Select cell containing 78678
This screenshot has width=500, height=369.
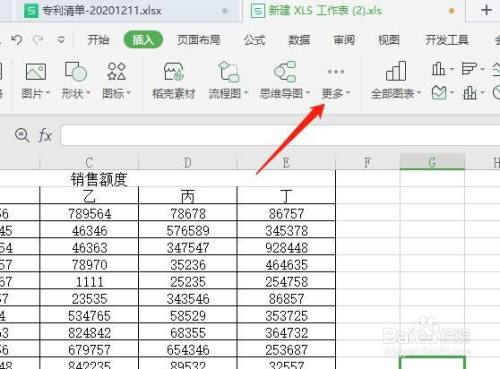pos(188,213)
